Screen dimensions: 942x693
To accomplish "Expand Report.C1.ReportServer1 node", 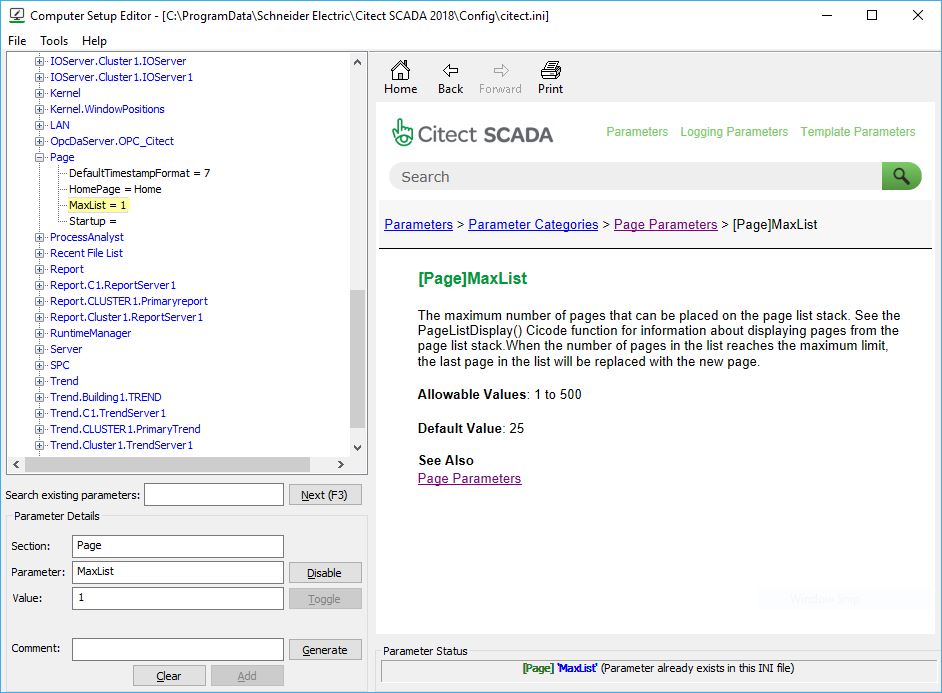I will click(40, 285).
